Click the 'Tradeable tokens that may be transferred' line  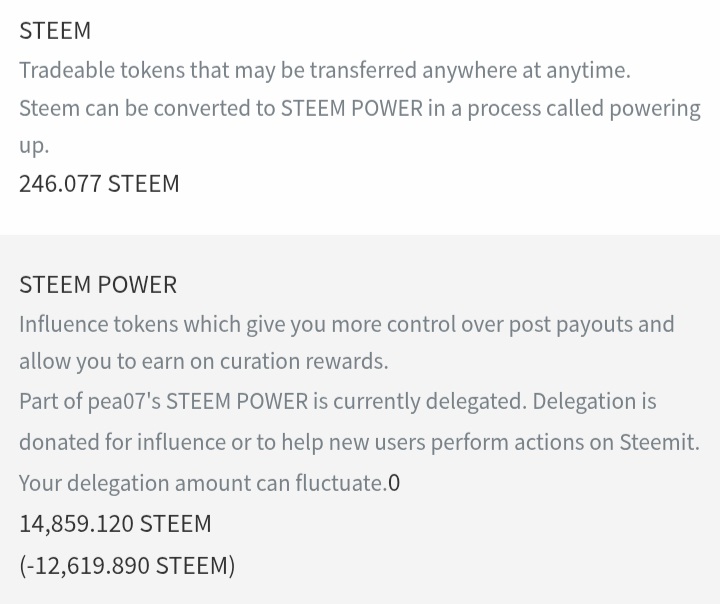click(x=325, y=70)
